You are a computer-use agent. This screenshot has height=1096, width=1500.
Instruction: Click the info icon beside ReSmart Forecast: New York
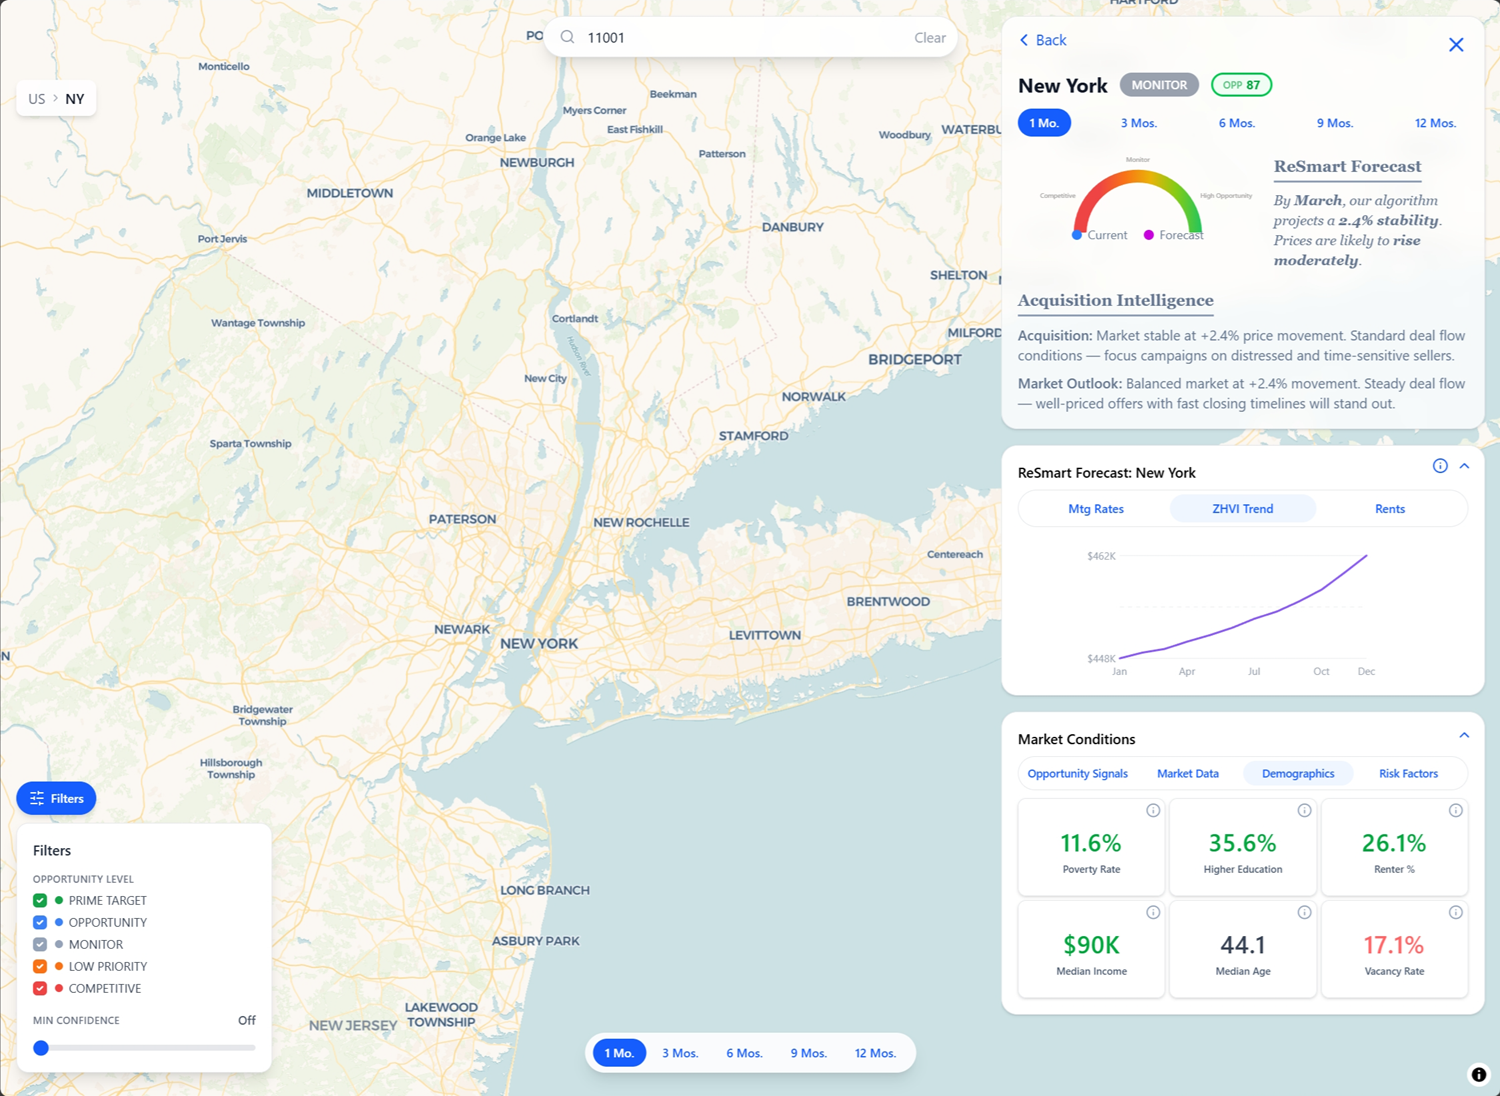tap(1440, 465)
